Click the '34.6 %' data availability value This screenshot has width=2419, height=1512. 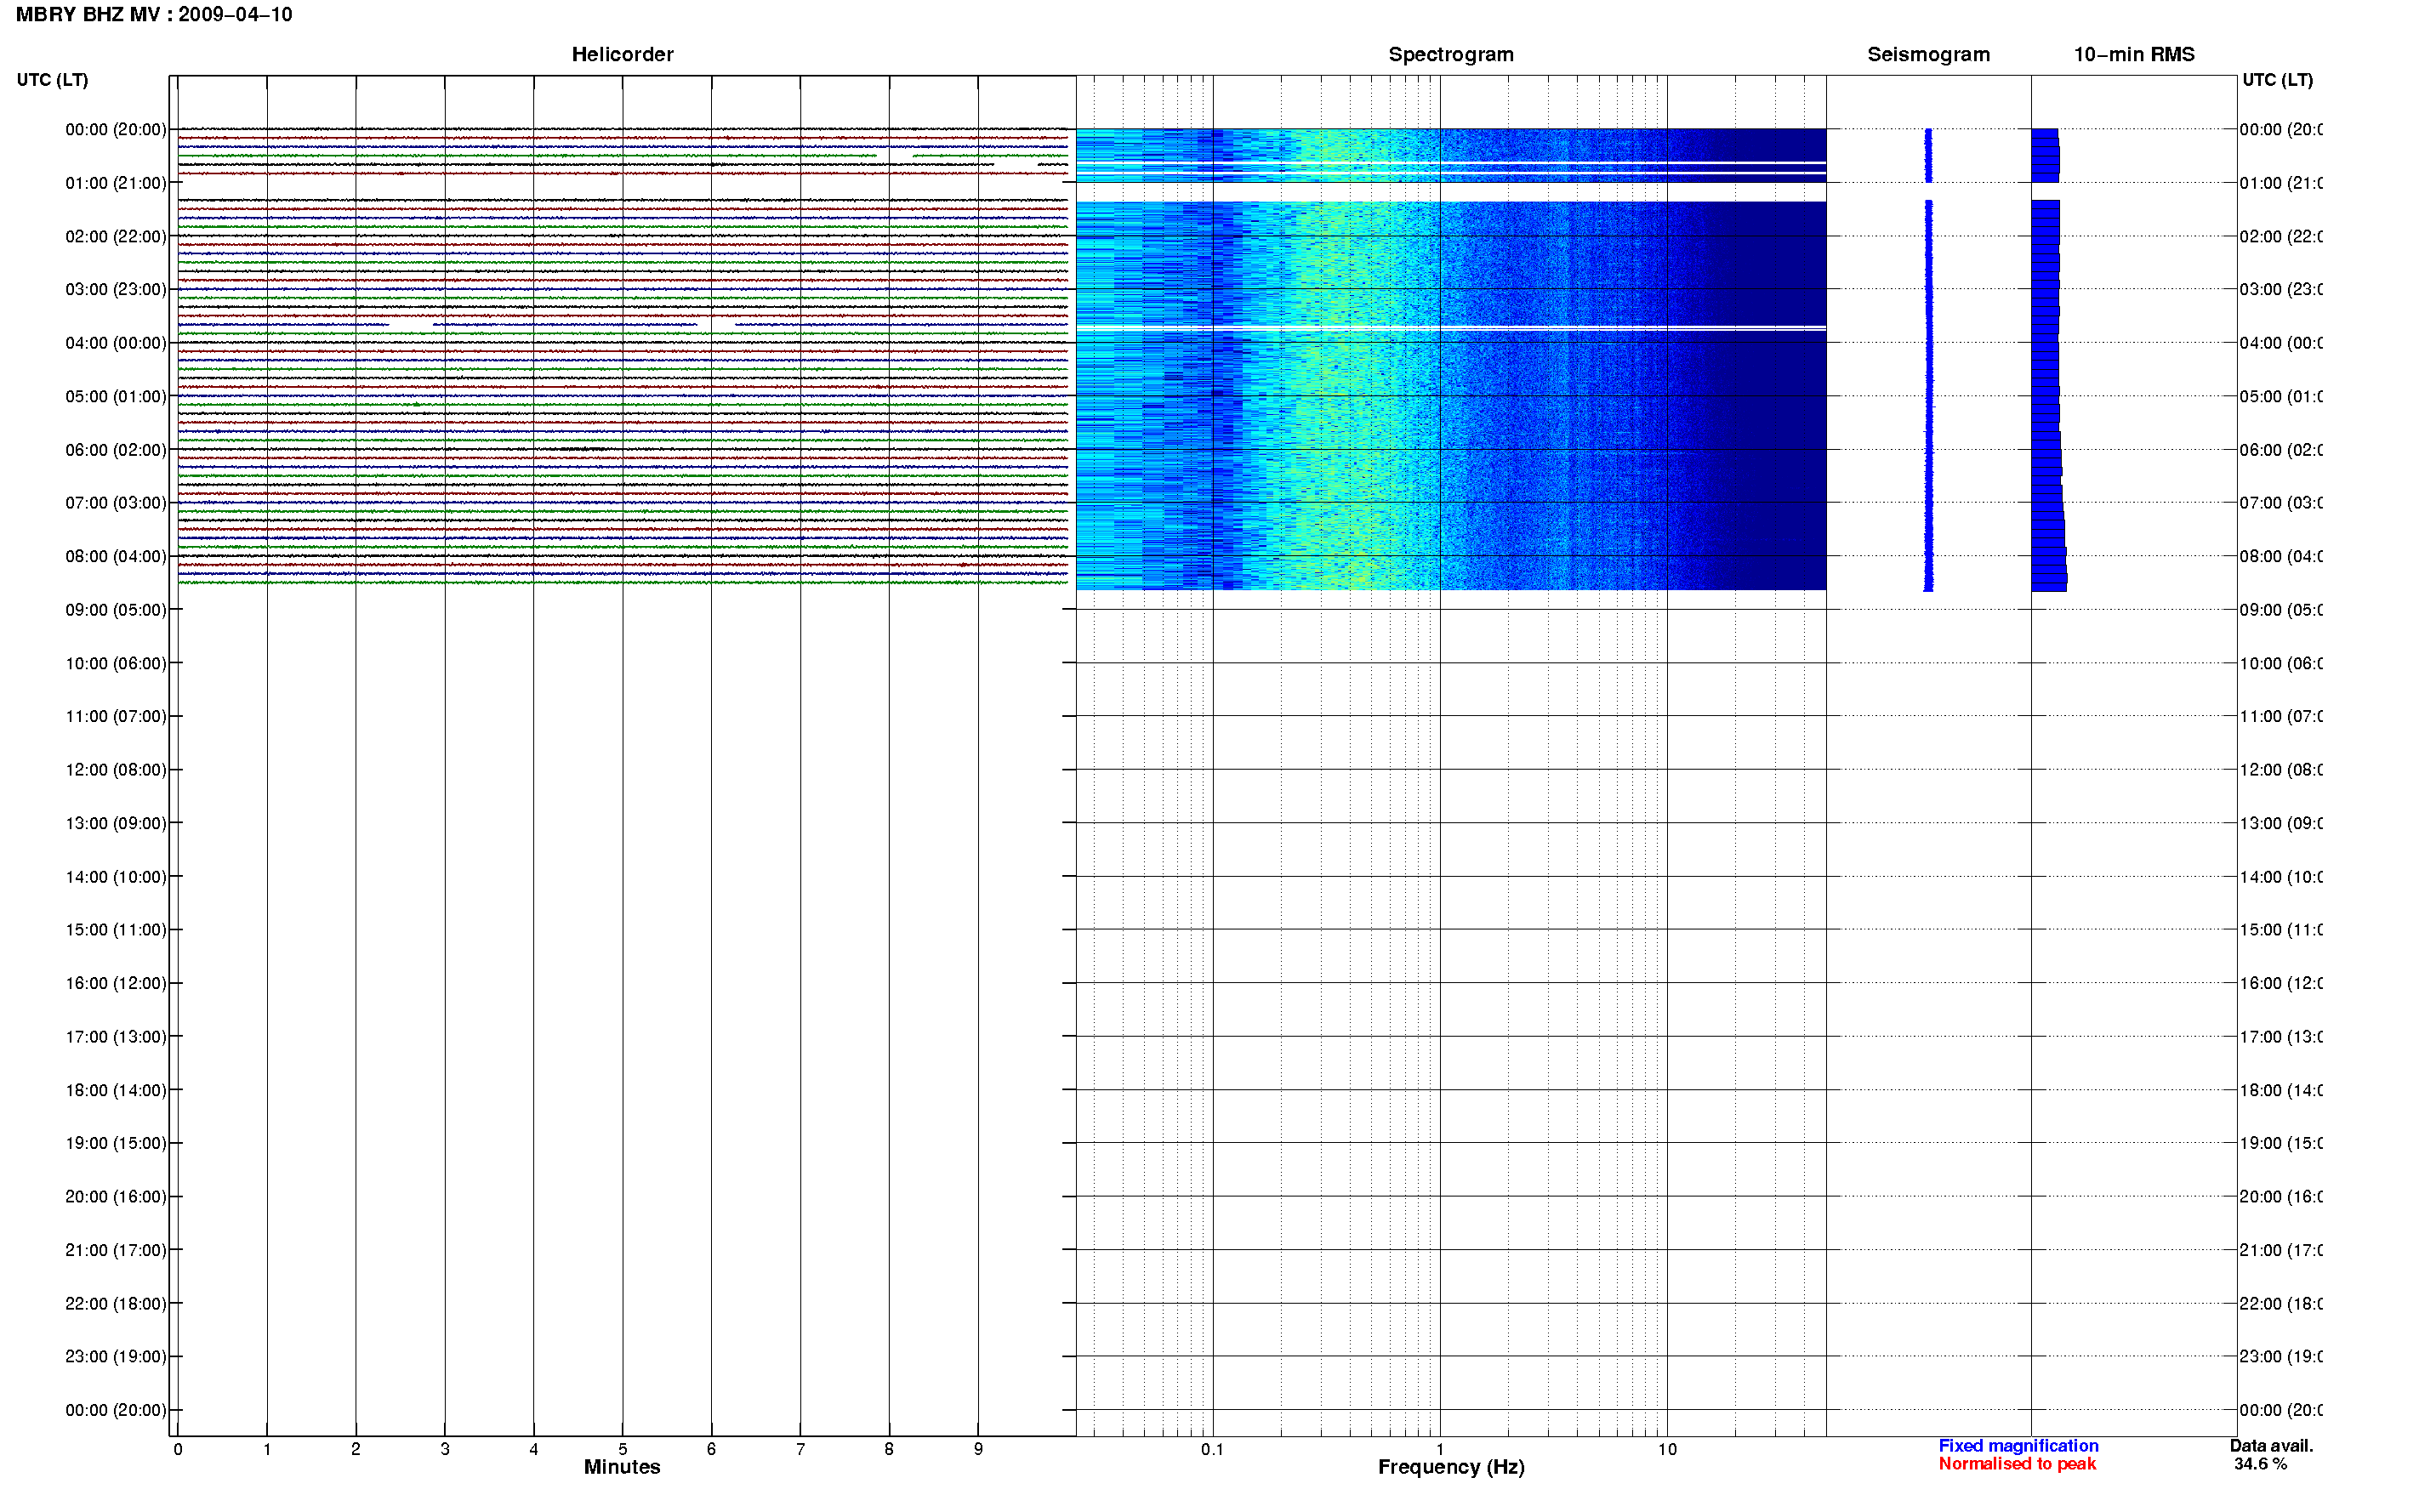[2260, 1464]
